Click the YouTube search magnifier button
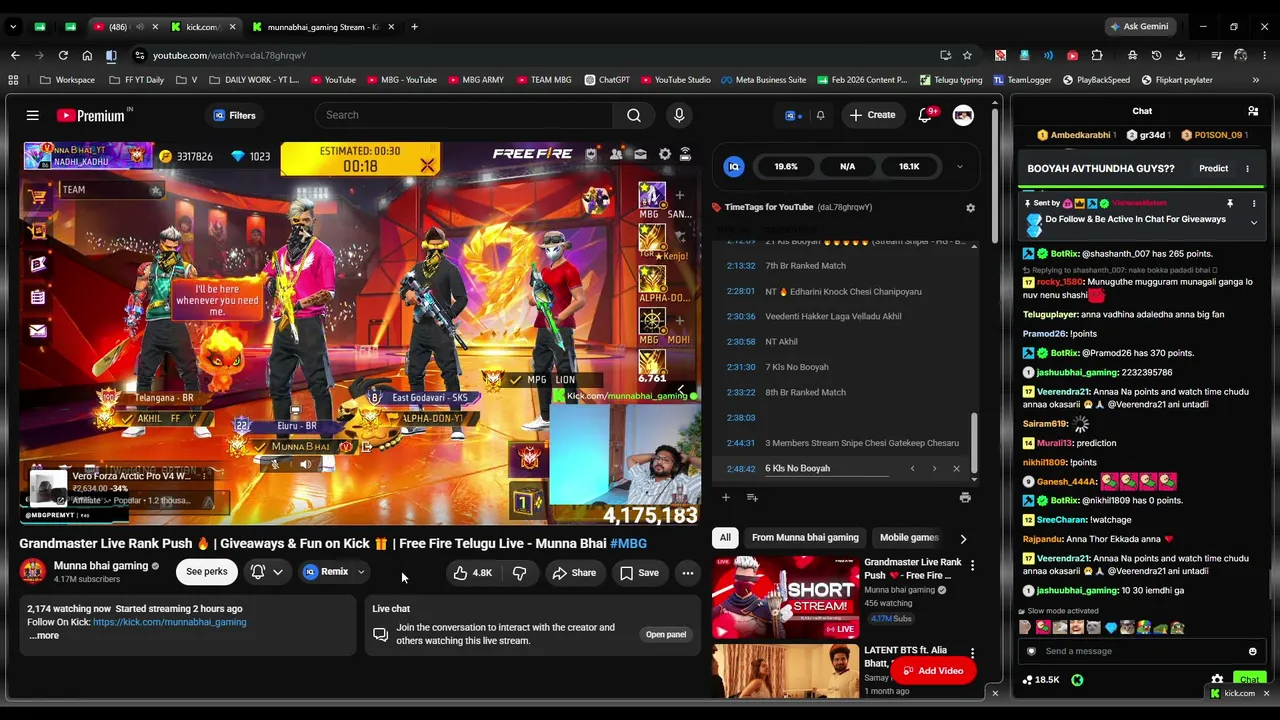Screen dimensions: 1280x720 coord(634,115)
